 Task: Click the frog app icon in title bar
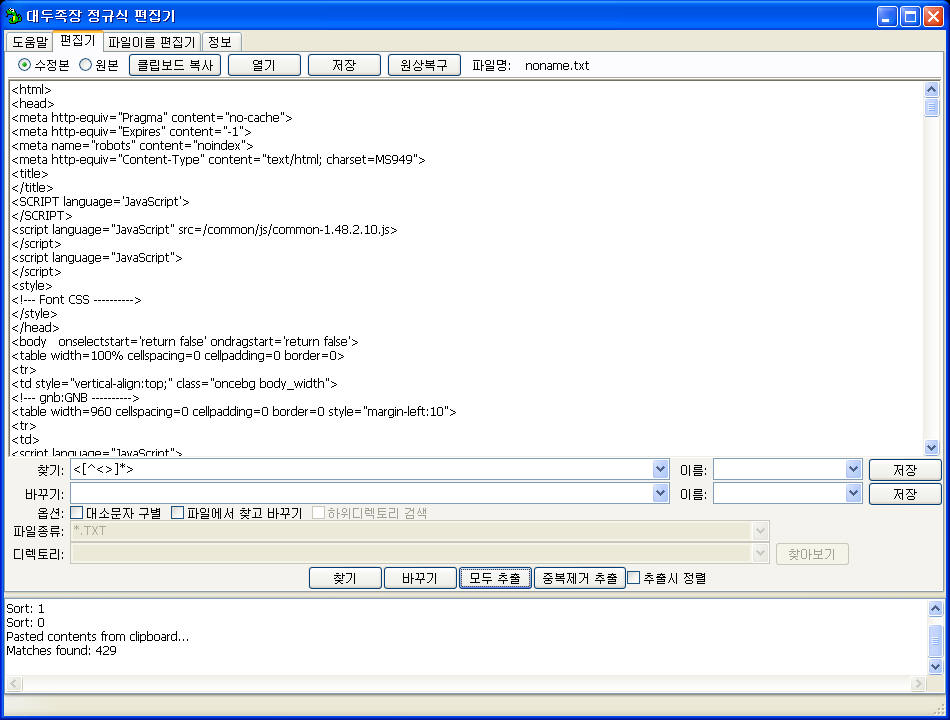13,15
